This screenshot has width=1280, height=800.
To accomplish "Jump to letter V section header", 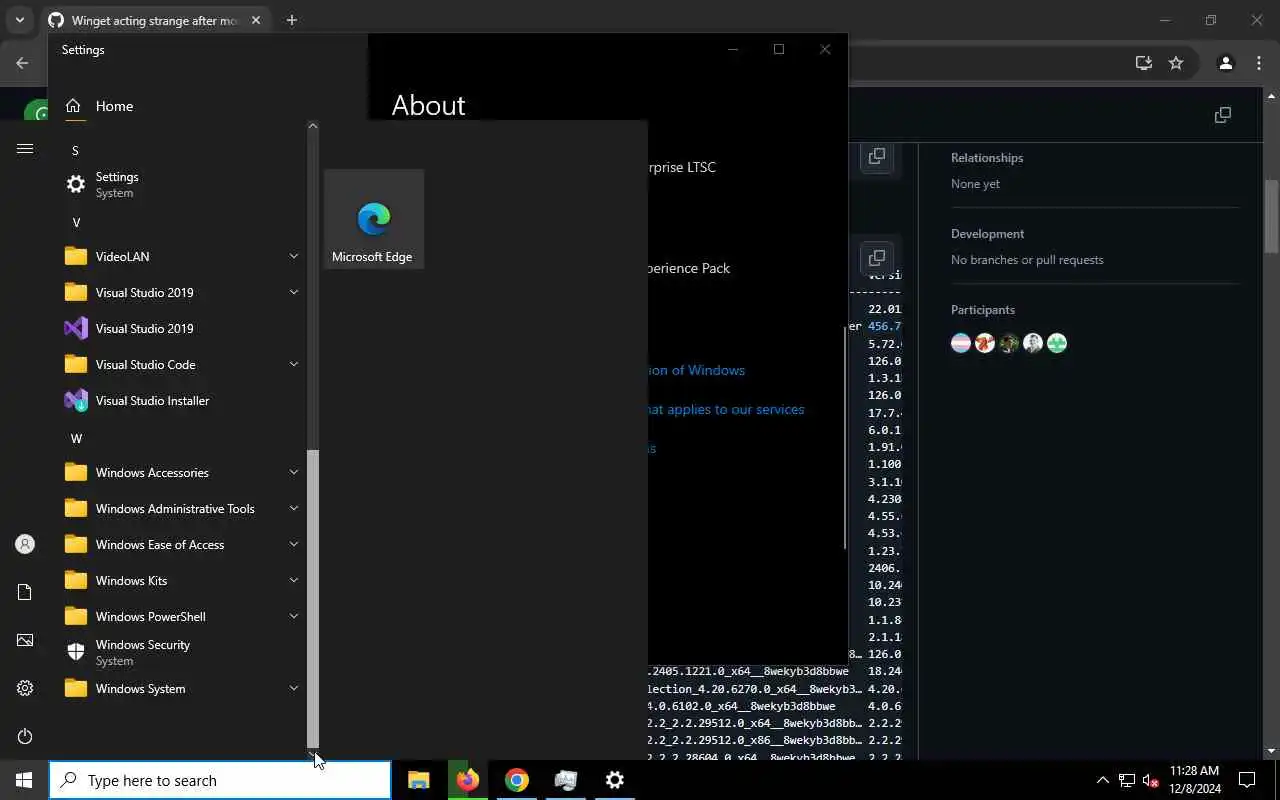I will 76,222.
